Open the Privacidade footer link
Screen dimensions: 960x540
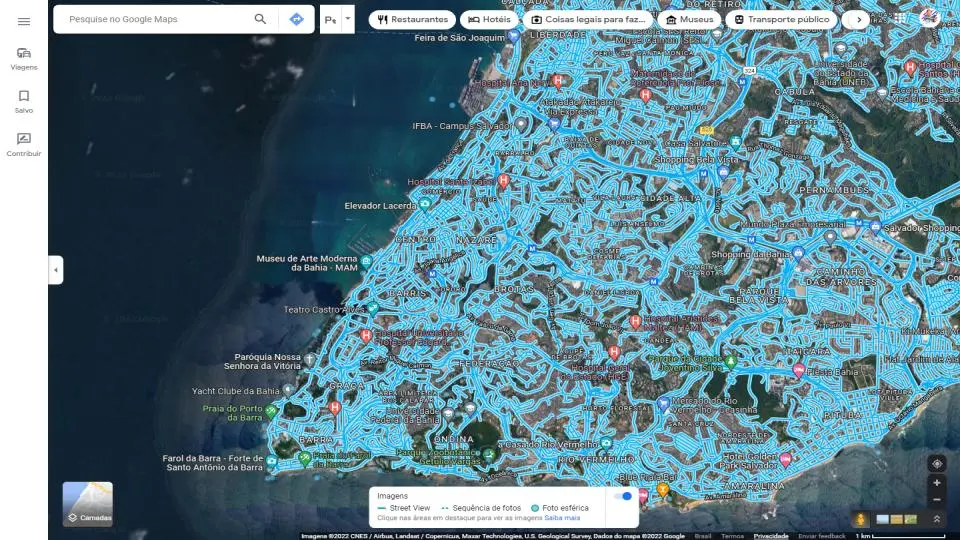(771, 536)
